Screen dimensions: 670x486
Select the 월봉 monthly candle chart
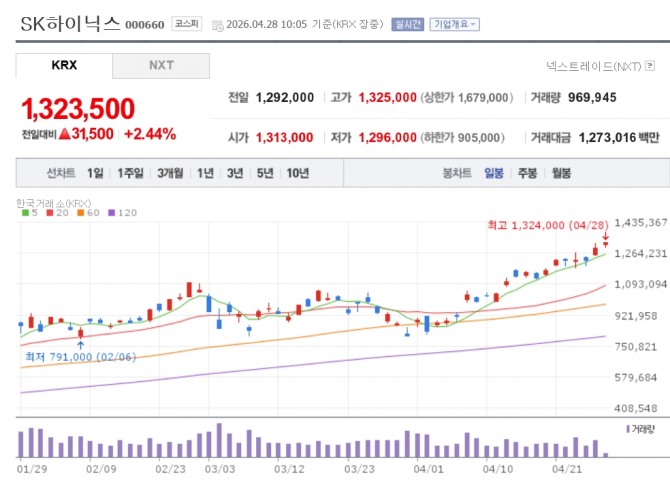click(x=561, y=173)
